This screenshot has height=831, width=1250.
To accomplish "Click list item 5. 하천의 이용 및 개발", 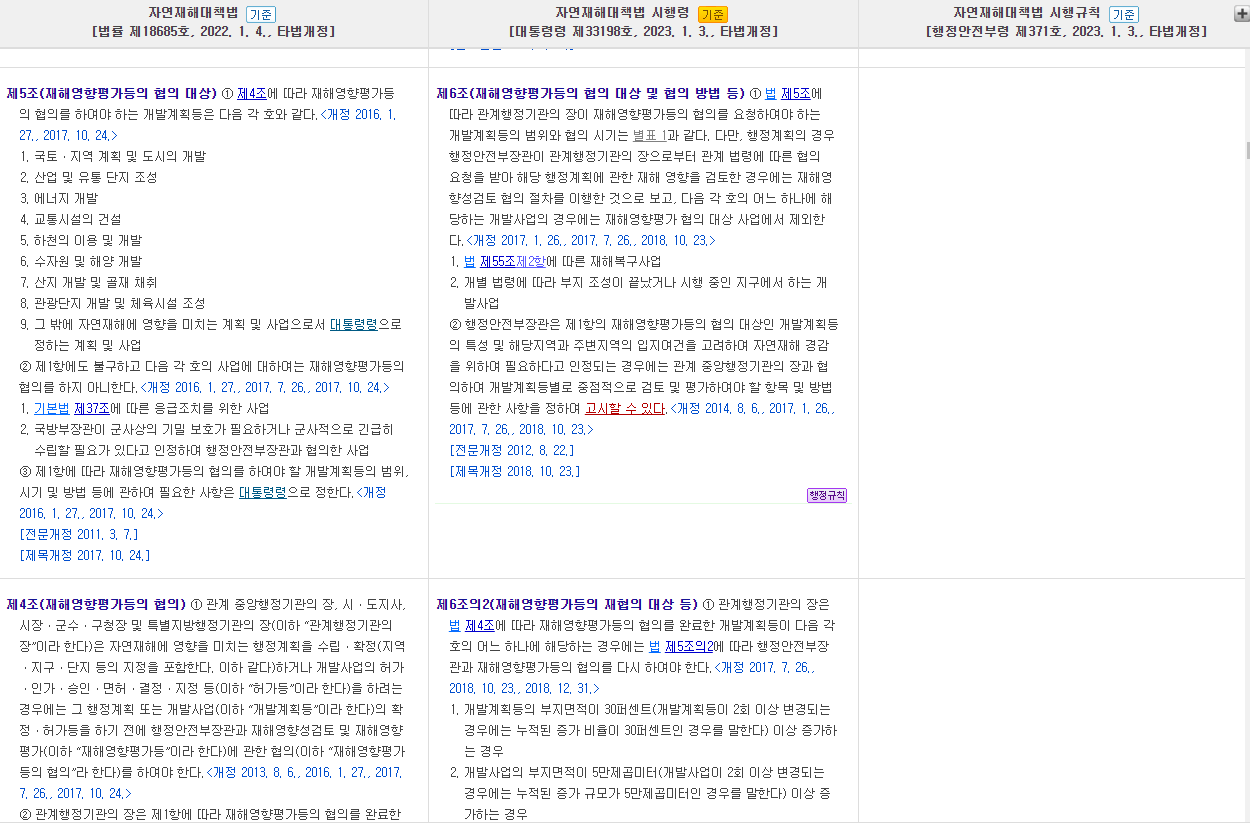I will [81, 240].
